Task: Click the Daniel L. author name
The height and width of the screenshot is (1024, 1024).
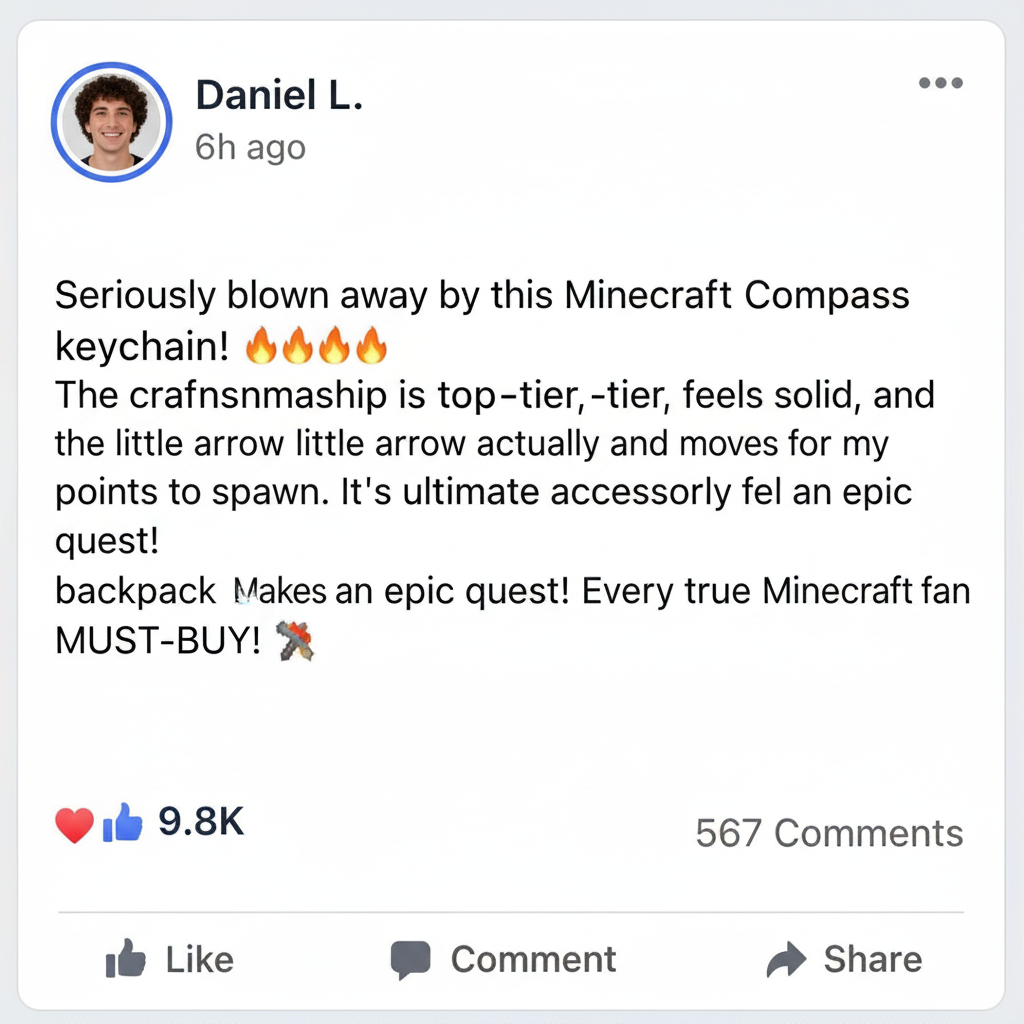Action: coord(279,95)
